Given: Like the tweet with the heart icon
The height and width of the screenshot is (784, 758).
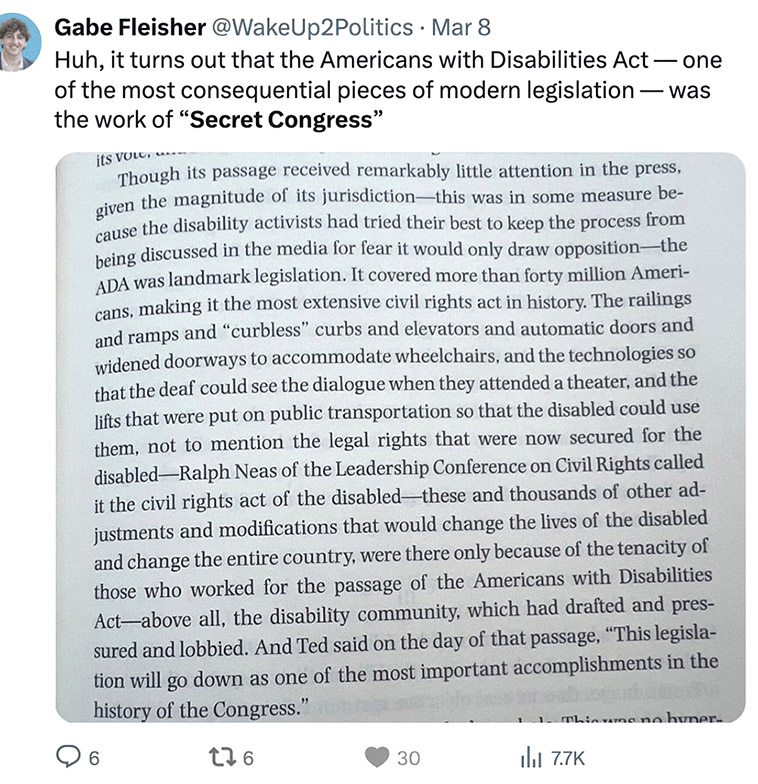Looking at the screenshot, I should 377,758.
